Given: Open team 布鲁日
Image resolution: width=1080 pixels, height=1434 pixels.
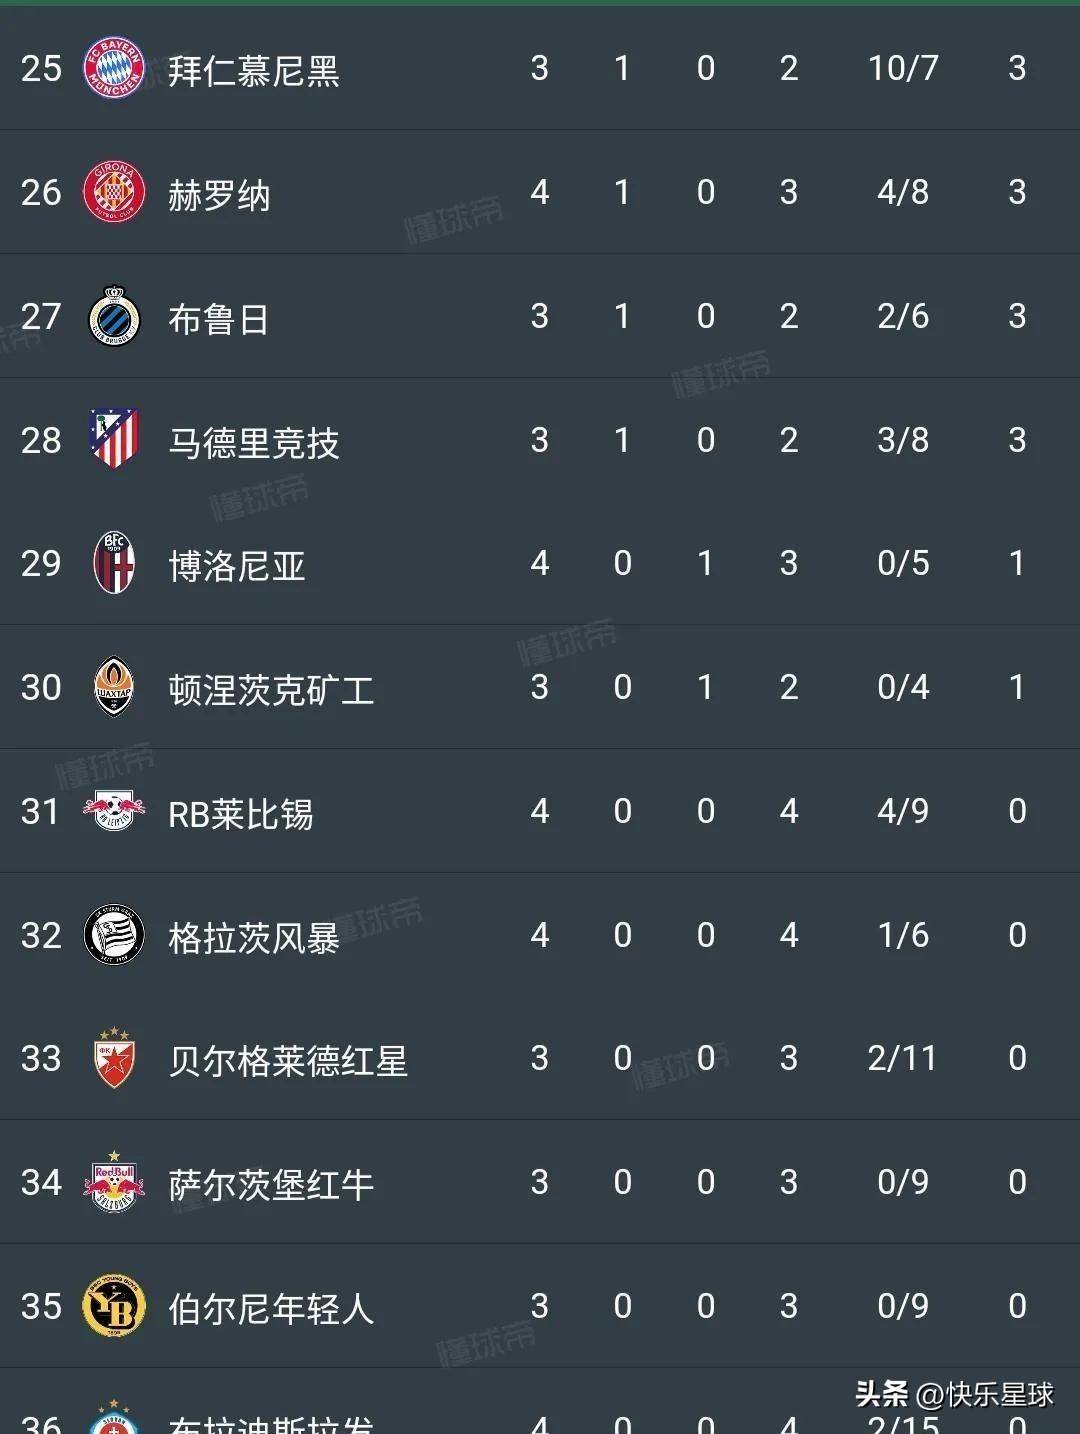Looking at the screenshot, I should tap(219, 318).
